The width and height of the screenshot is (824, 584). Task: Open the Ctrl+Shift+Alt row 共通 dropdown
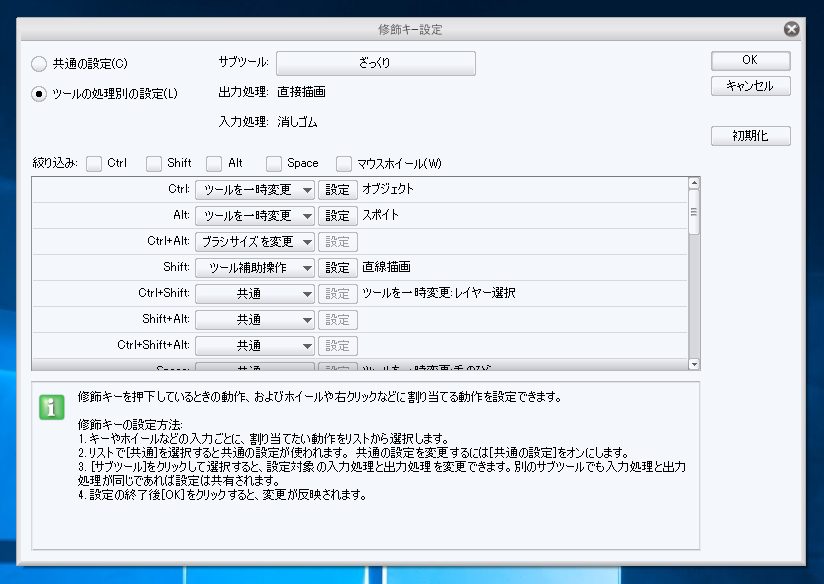(x=255, y=346)
